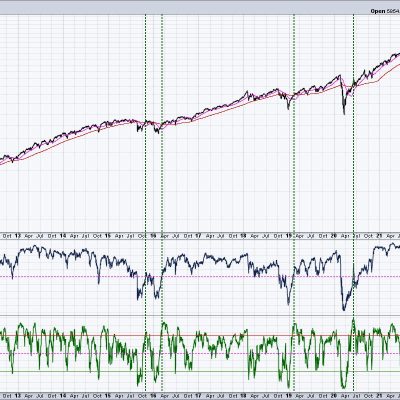Click the late 2018 price dip low
400x400 pixels.
[288, 108]
